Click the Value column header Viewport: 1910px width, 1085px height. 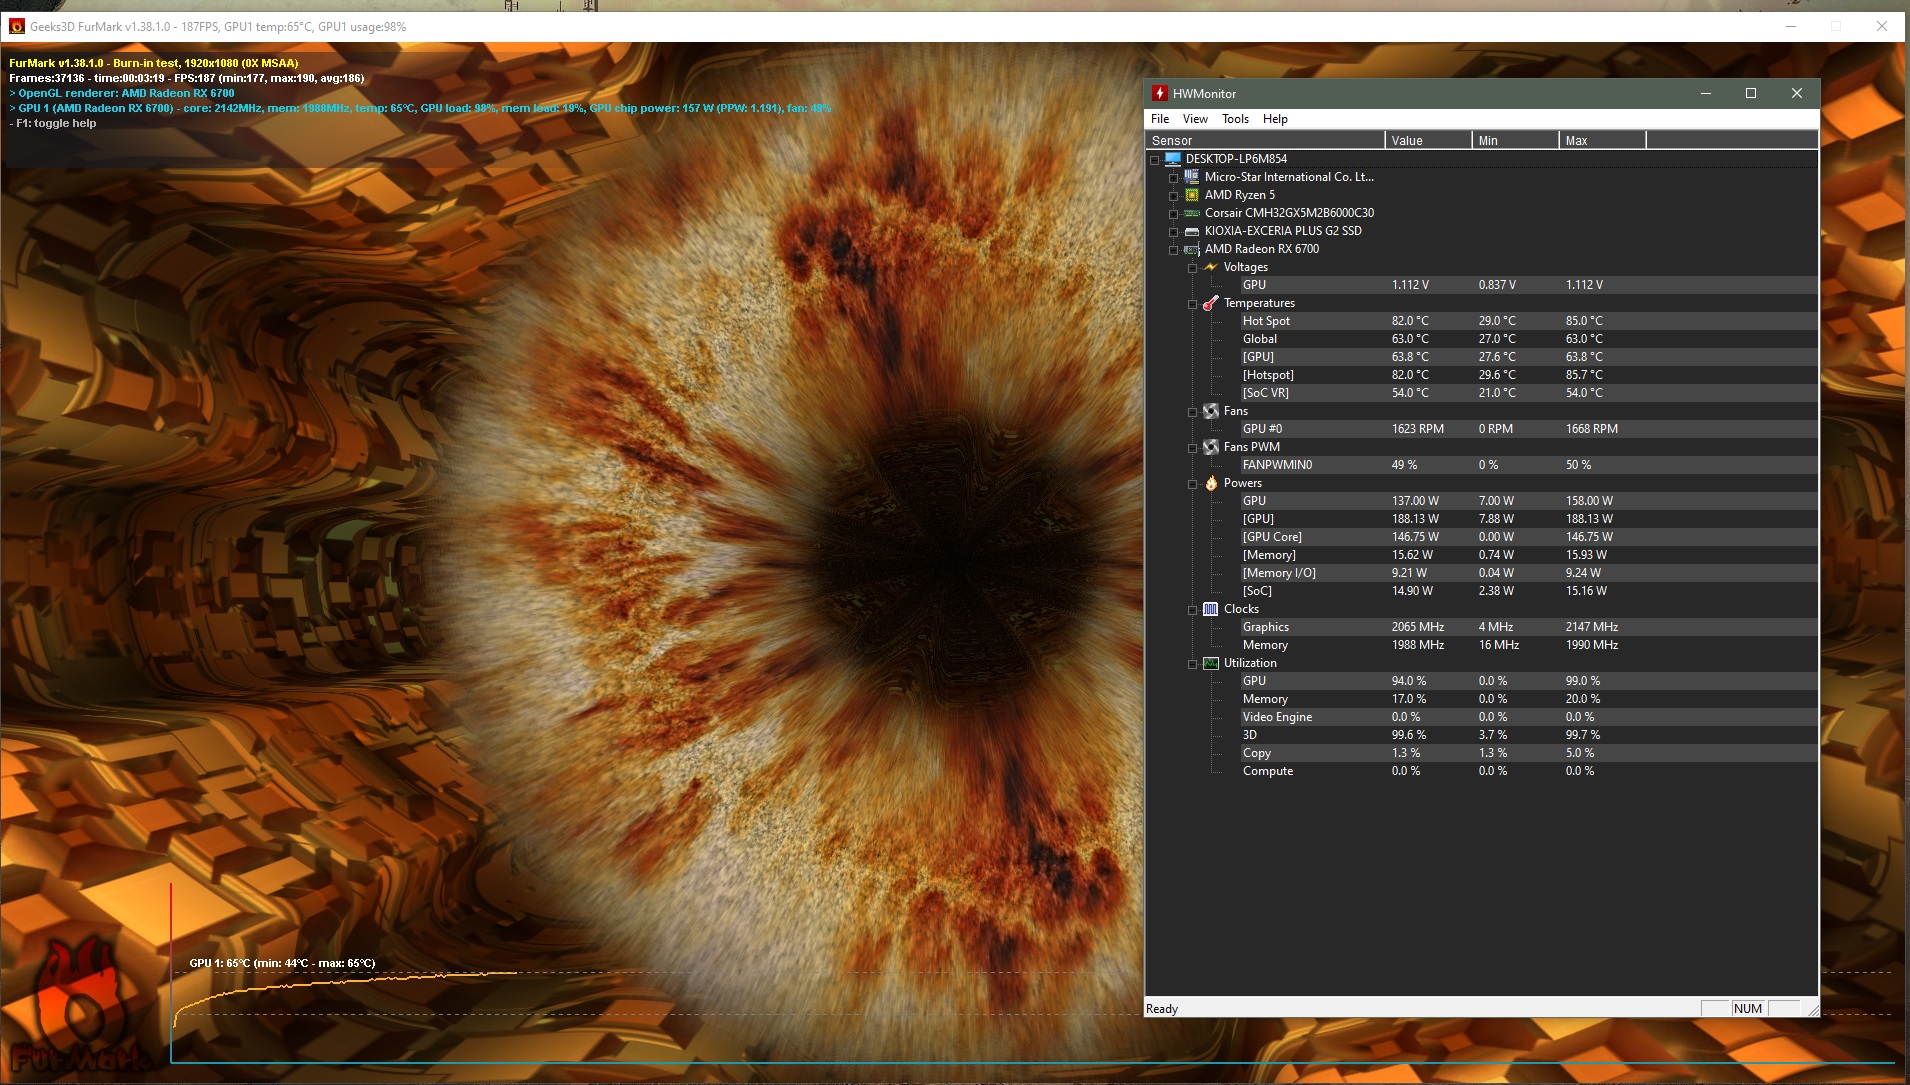(1428, 140)
